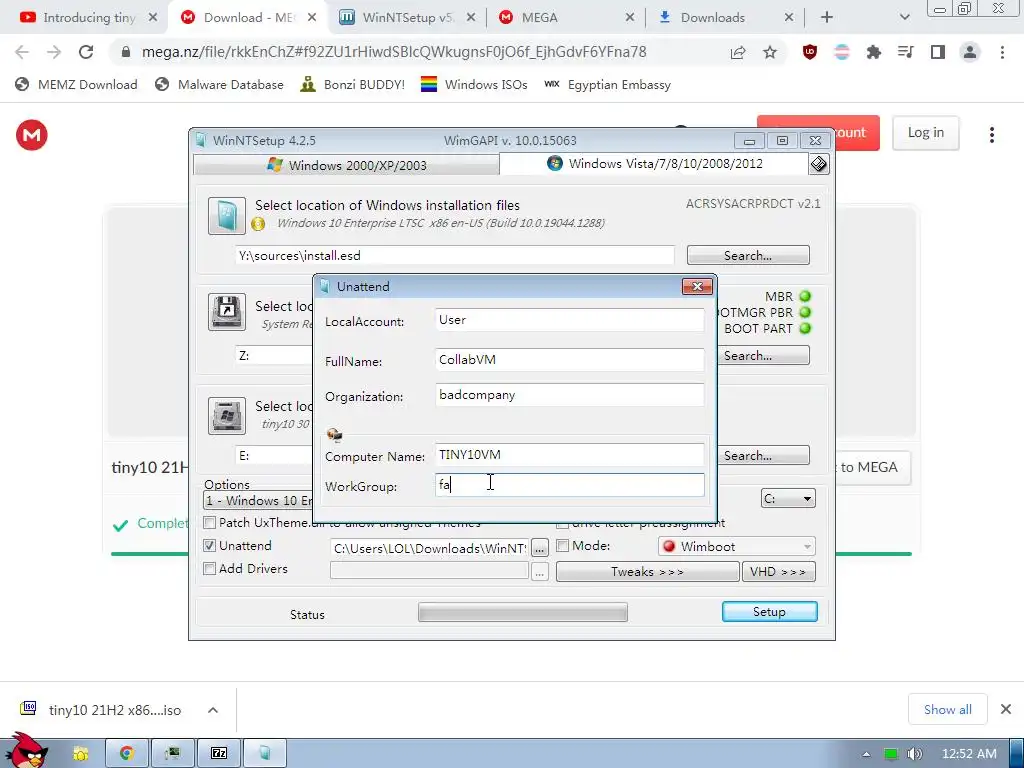
Task: Bookmark this page with star icon
Action: click(x=770, y=52)
